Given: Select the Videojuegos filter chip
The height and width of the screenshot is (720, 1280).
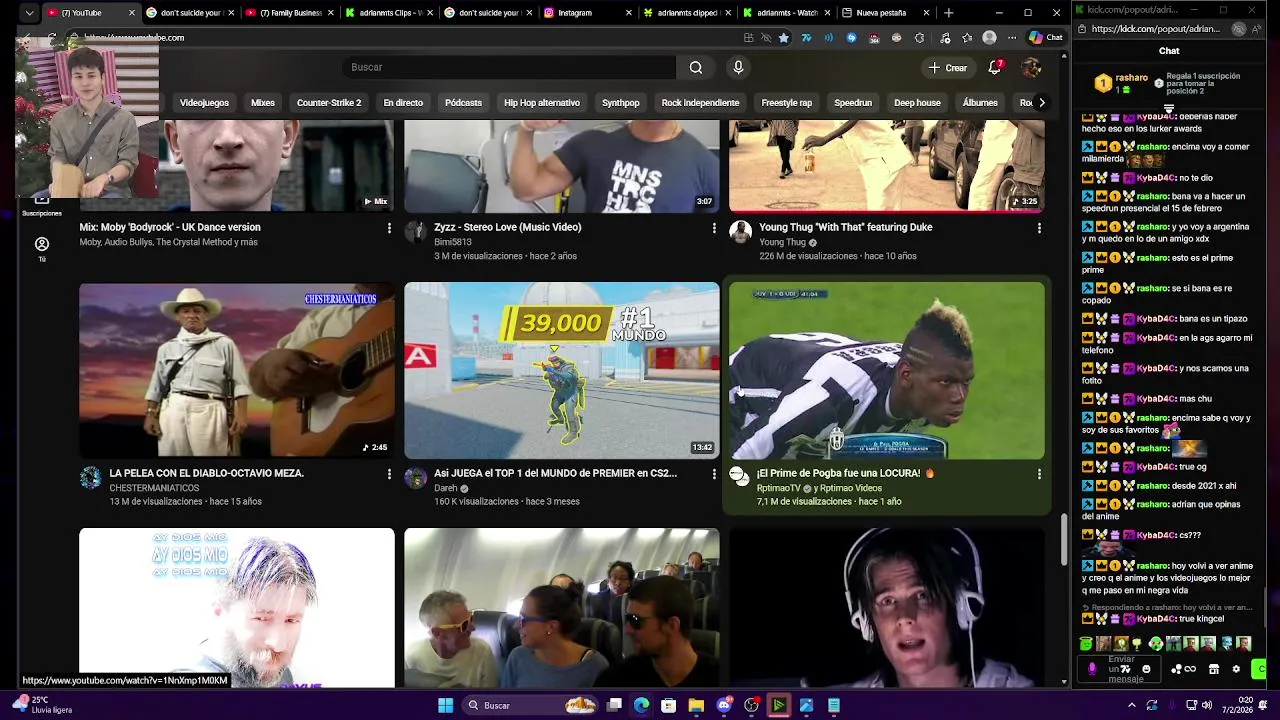Looking at the screenshot, I should [204, 103].
